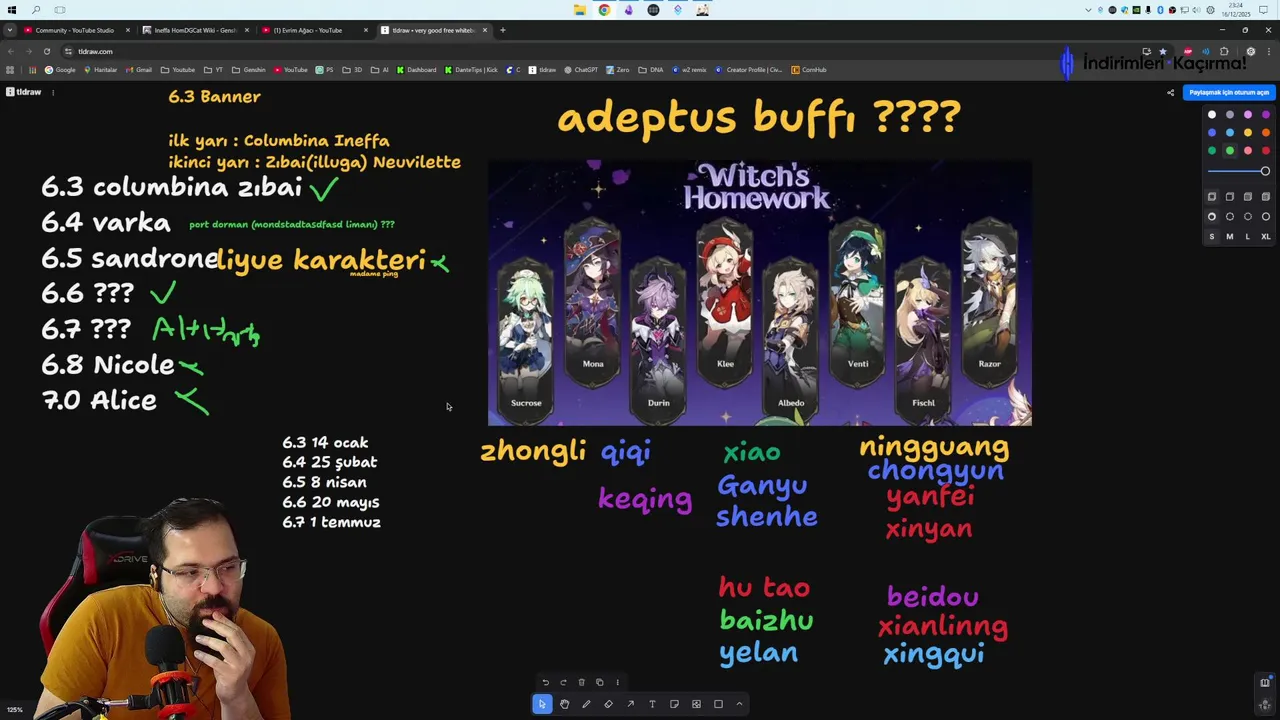1280x720 pixels.
Task: Set dash style to draw
Action: click(x=1212, y=217)
